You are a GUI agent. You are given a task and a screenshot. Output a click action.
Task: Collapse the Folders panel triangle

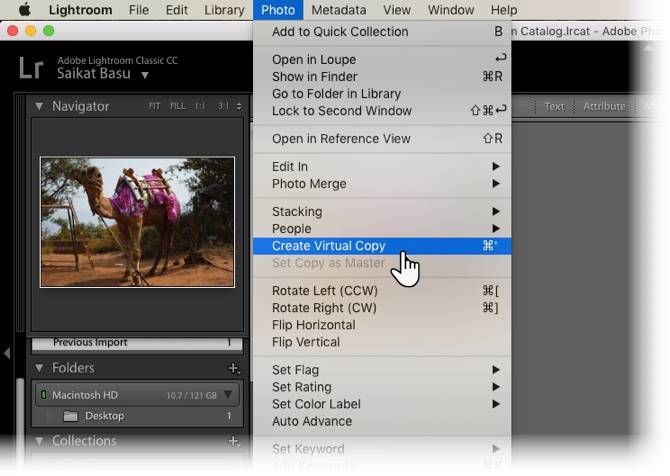pos(39,368)
